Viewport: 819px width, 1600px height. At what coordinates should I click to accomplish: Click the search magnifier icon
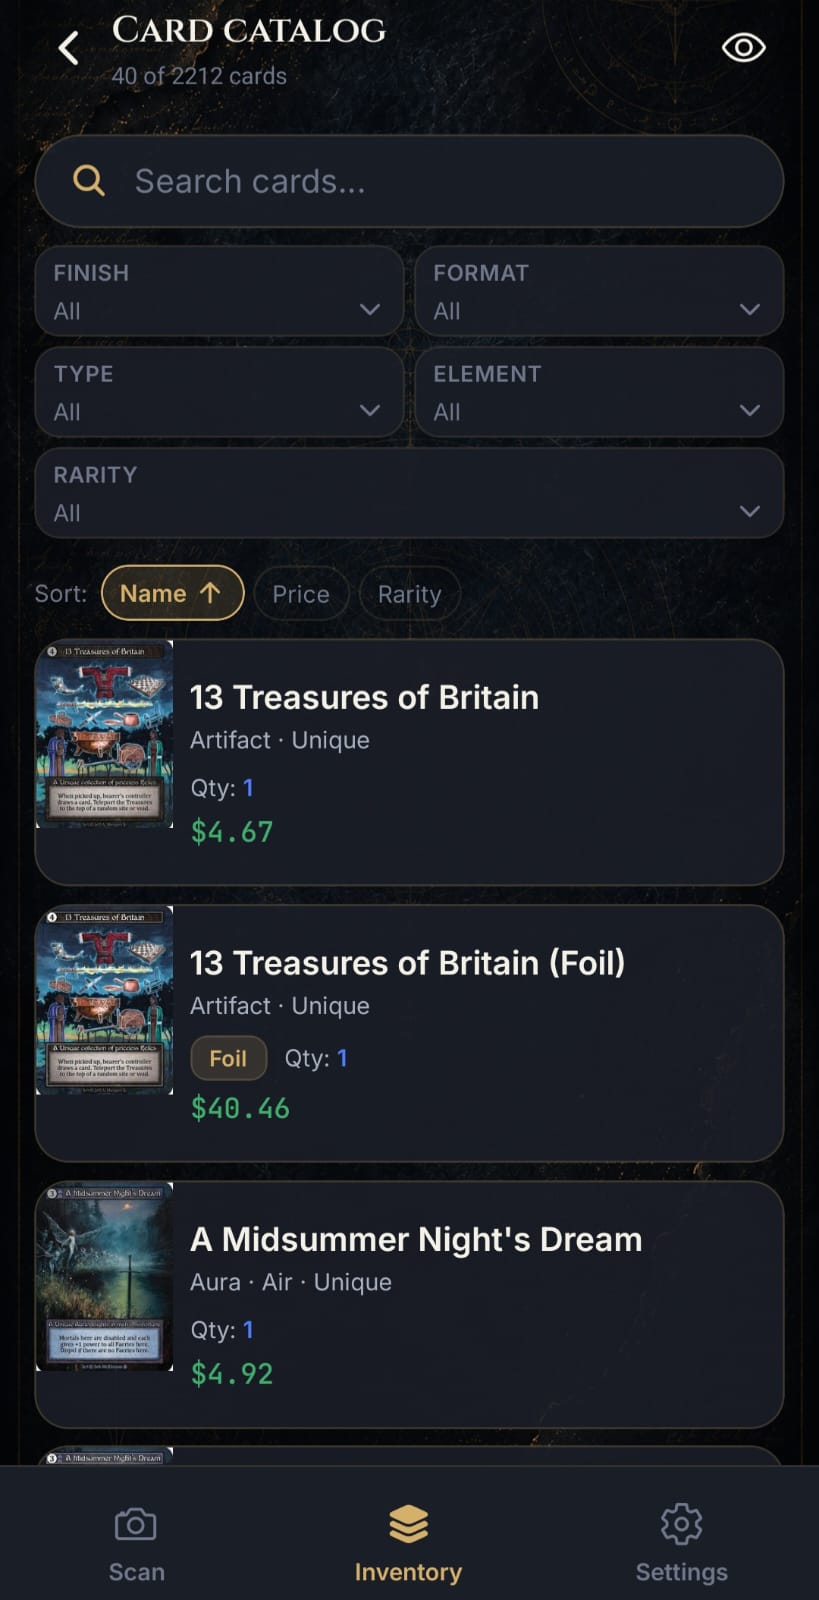[89, 181]
